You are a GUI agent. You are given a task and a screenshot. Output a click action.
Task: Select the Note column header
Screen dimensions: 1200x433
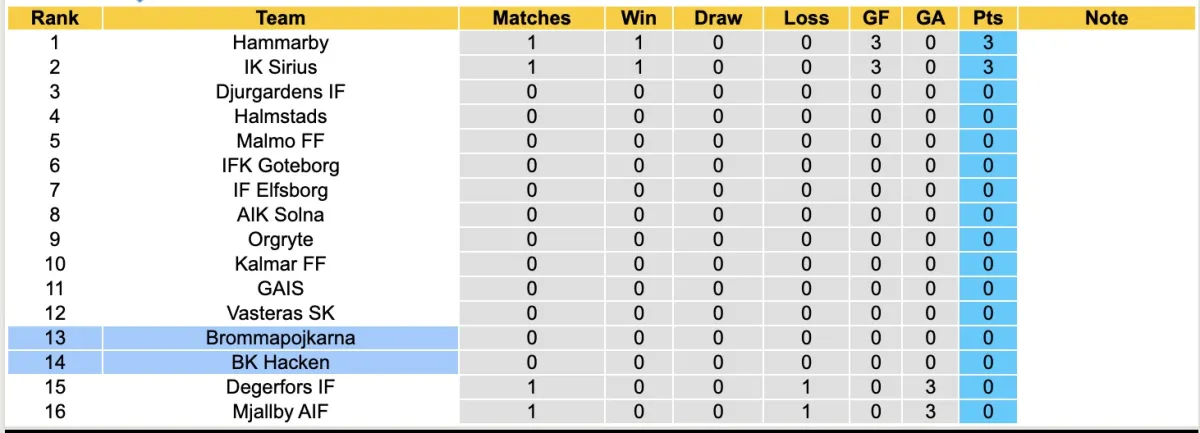(x=1105, y=18)
